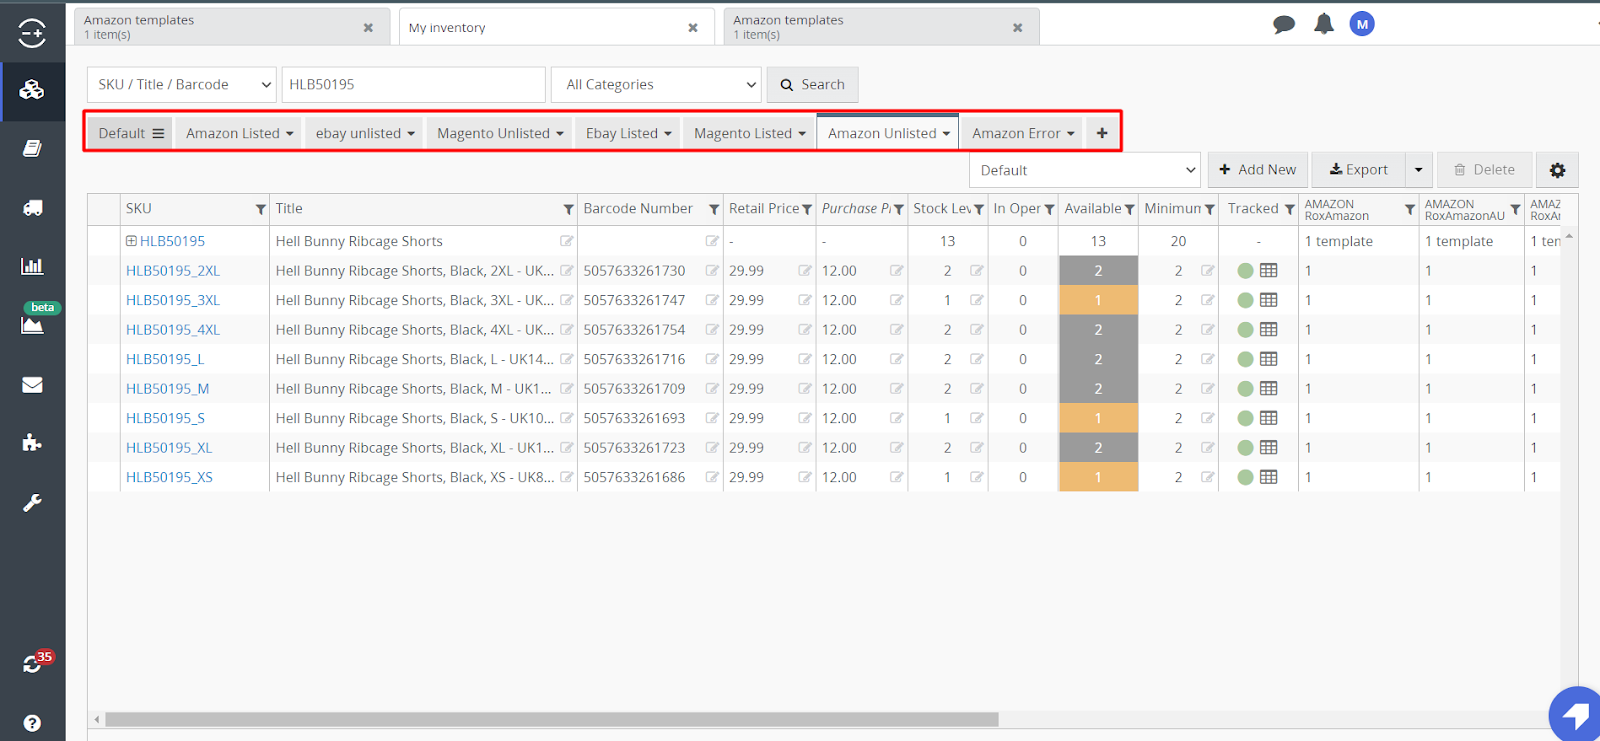Click the Add New button
The height and width of the screenshot is (741, 1600).
1258,170
